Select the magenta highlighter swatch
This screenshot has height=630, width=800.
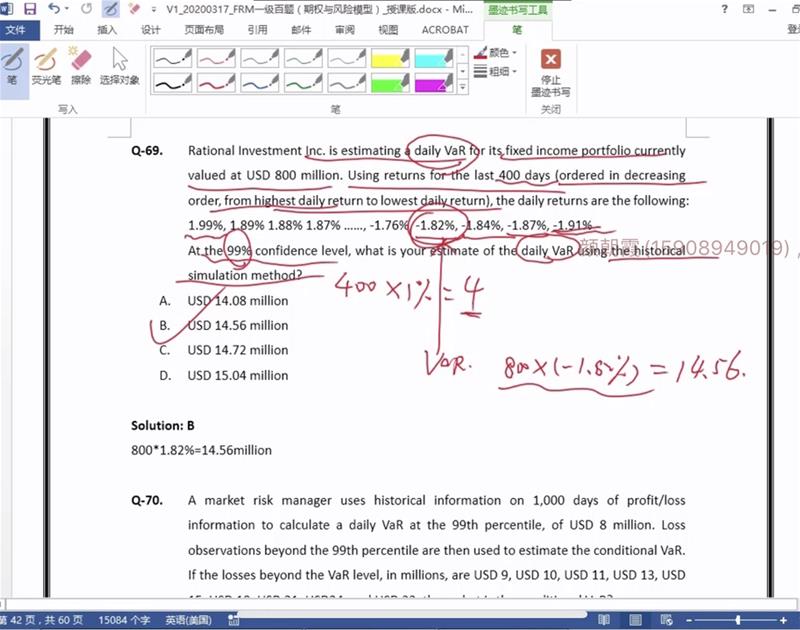pos(434,83)
